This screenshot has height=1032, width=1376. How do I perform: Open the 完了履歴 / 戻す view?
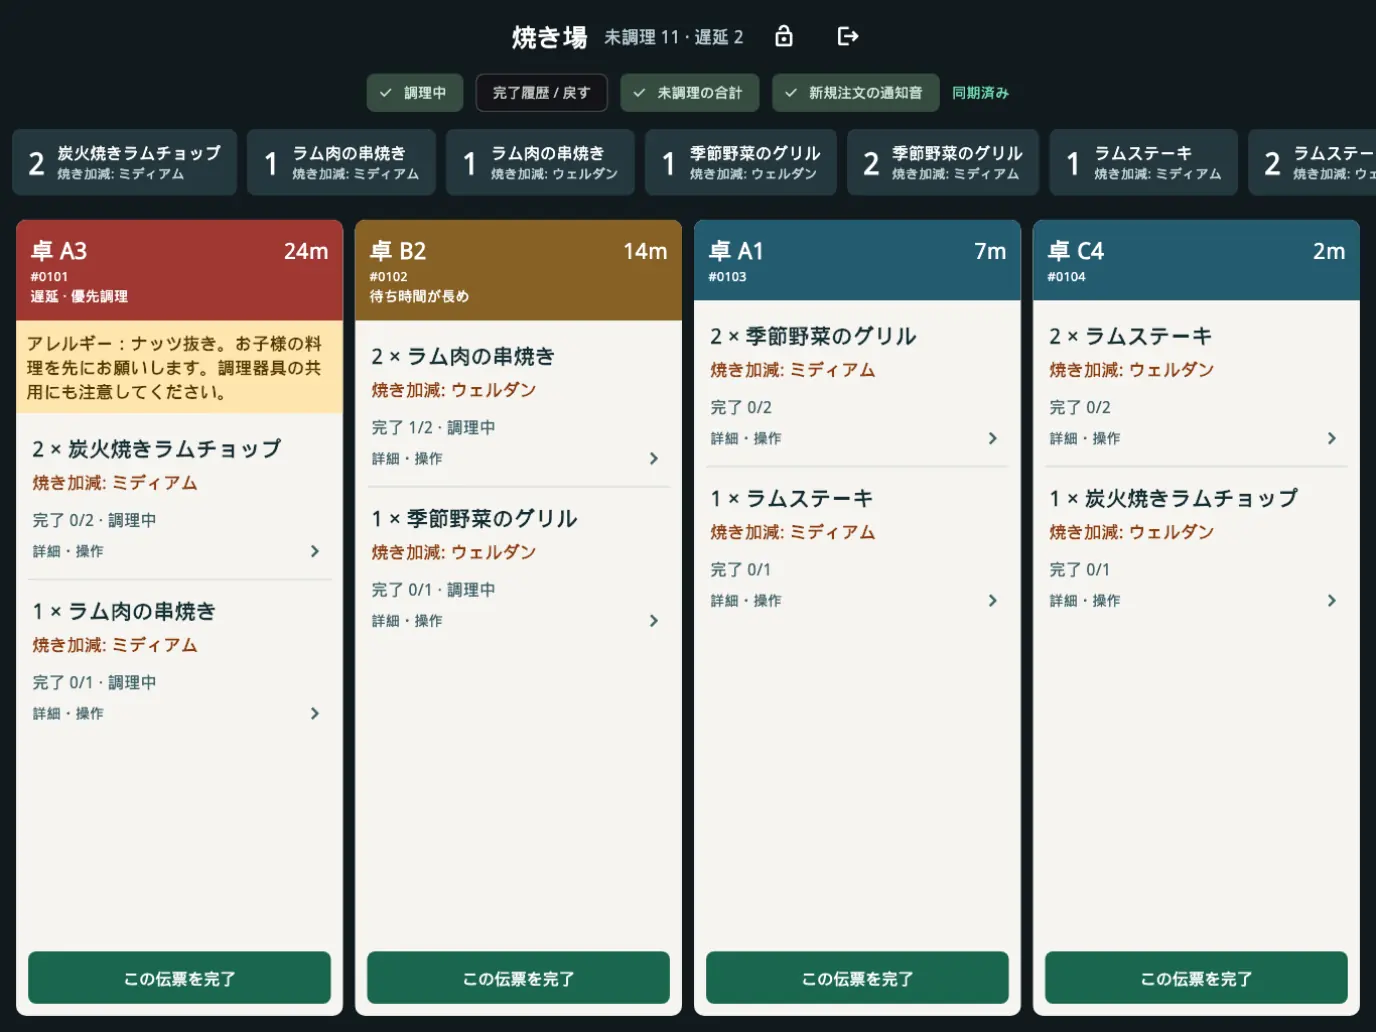(541, 93)
